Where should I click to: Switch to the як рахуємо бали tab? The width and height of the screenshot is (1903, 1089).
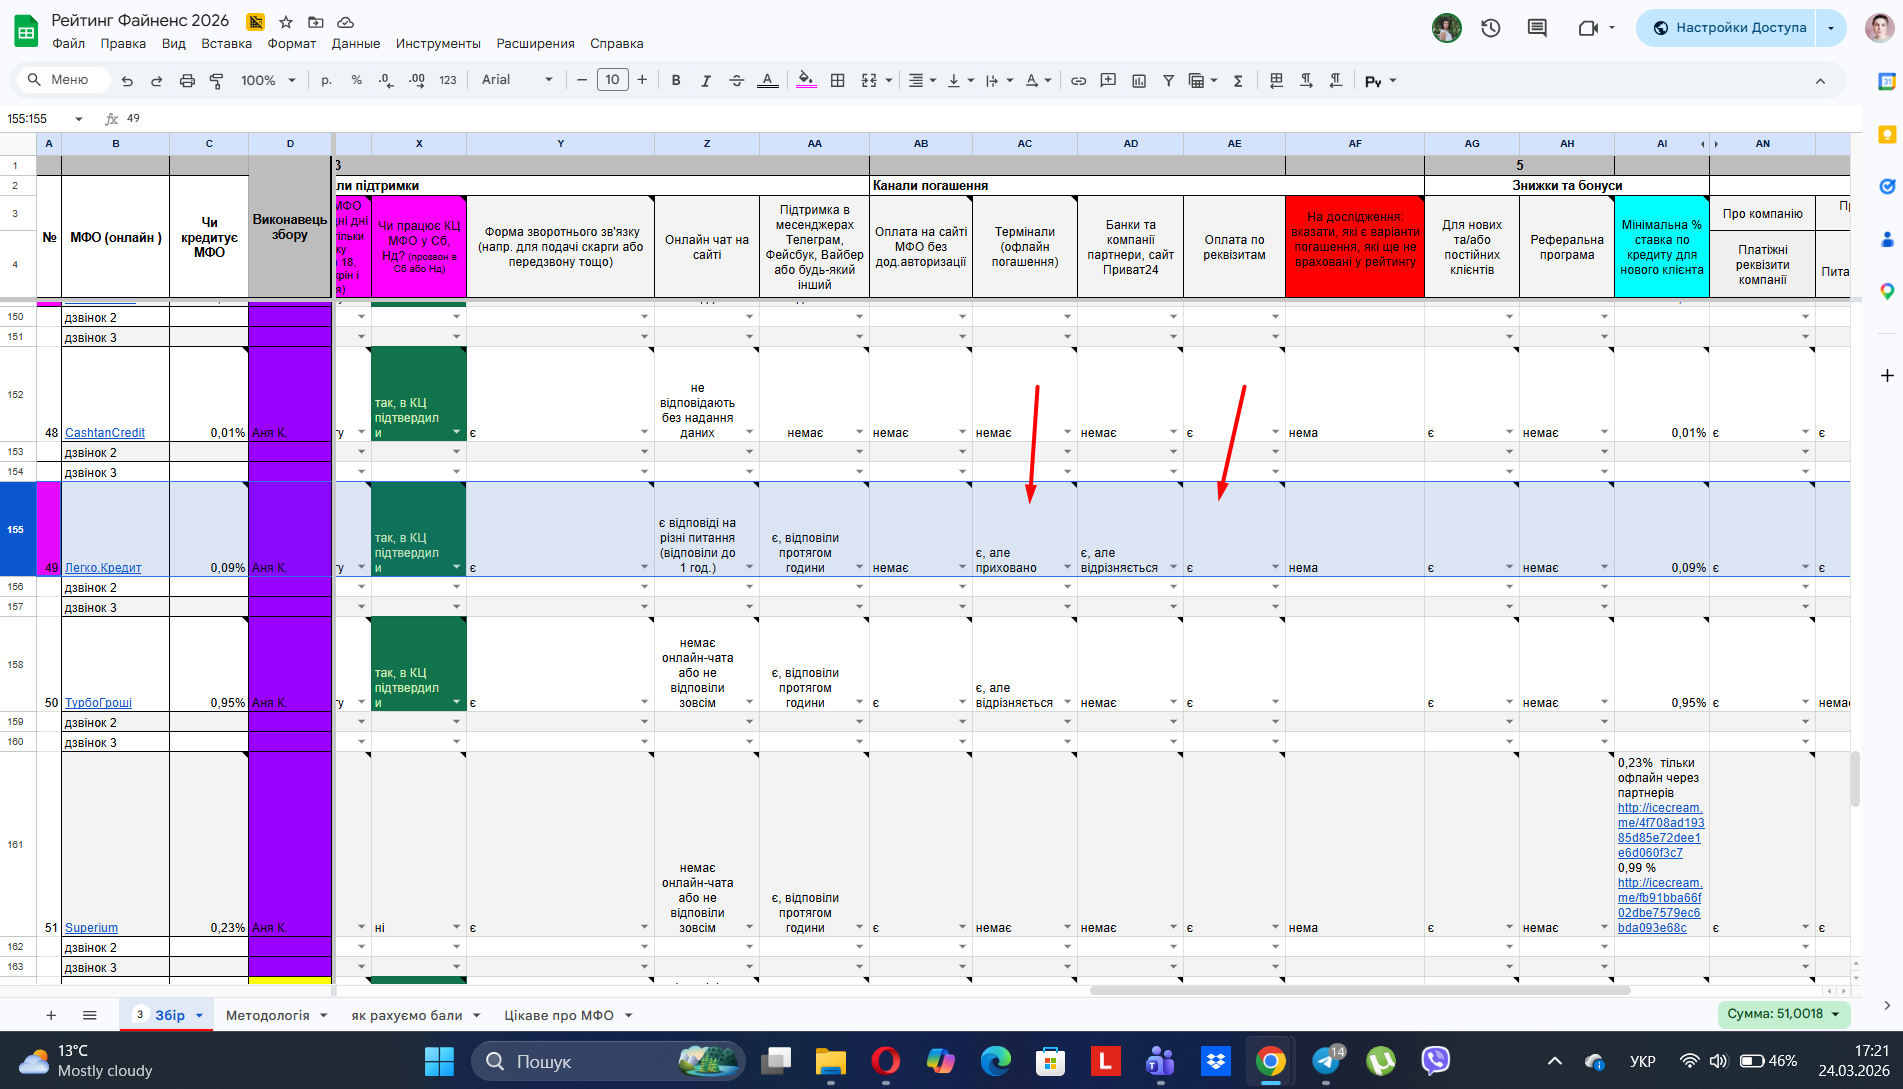pos(407,1015)
